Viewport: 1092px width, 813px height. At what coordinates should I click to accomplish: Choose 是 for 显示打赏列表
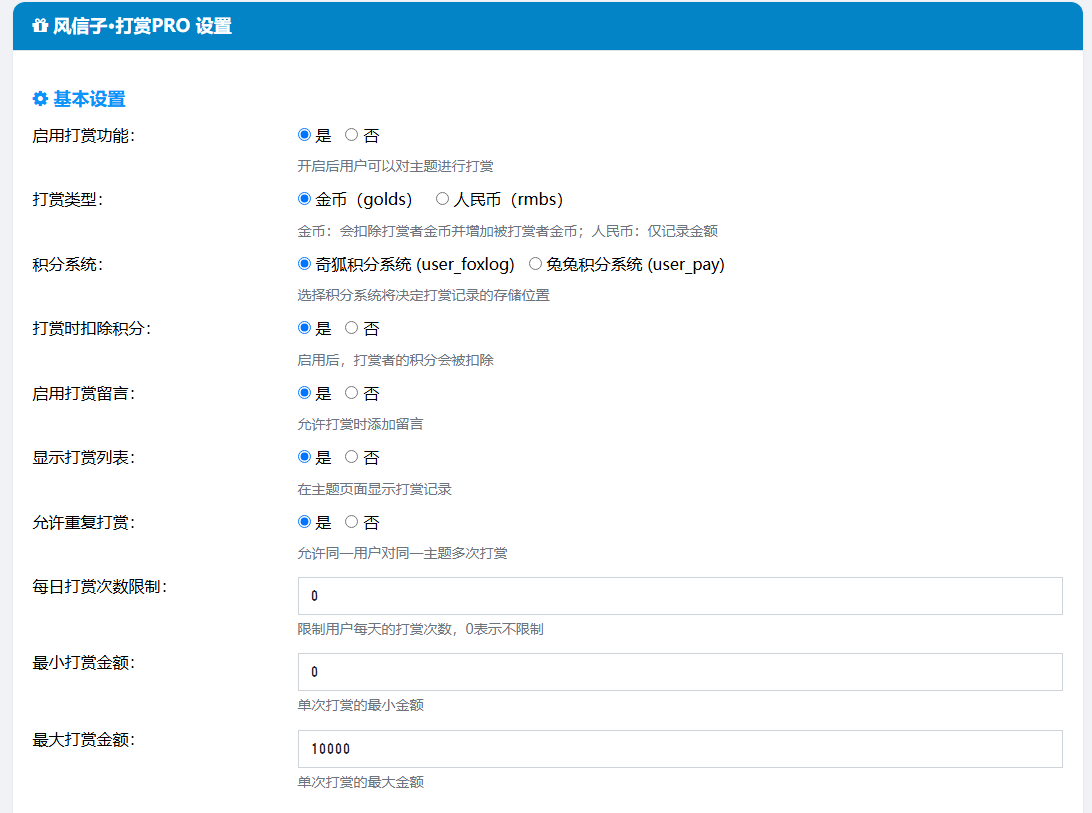click(305, 457)
